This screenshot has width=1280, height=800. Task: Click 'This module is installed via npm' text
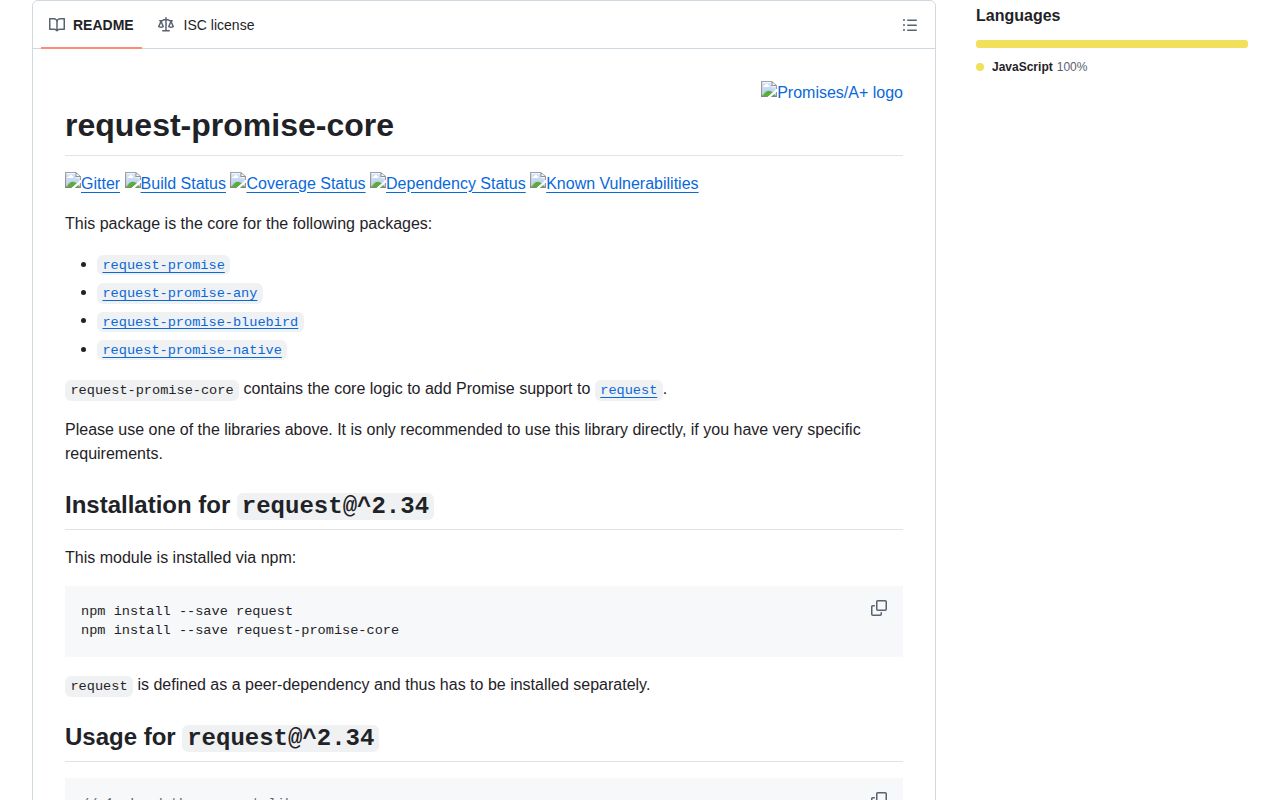pos(180,557)
